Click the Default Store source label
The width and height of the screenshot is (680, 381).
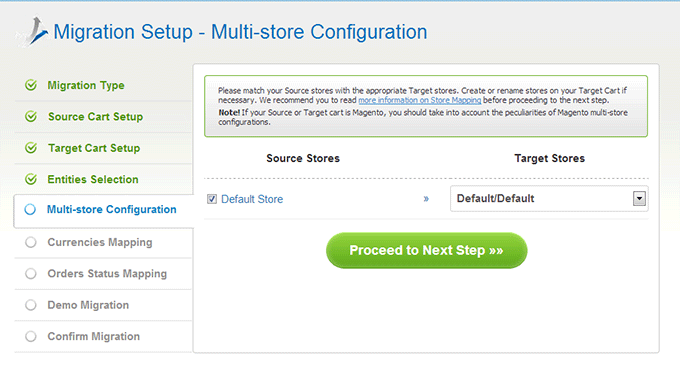tap(252, 199)
